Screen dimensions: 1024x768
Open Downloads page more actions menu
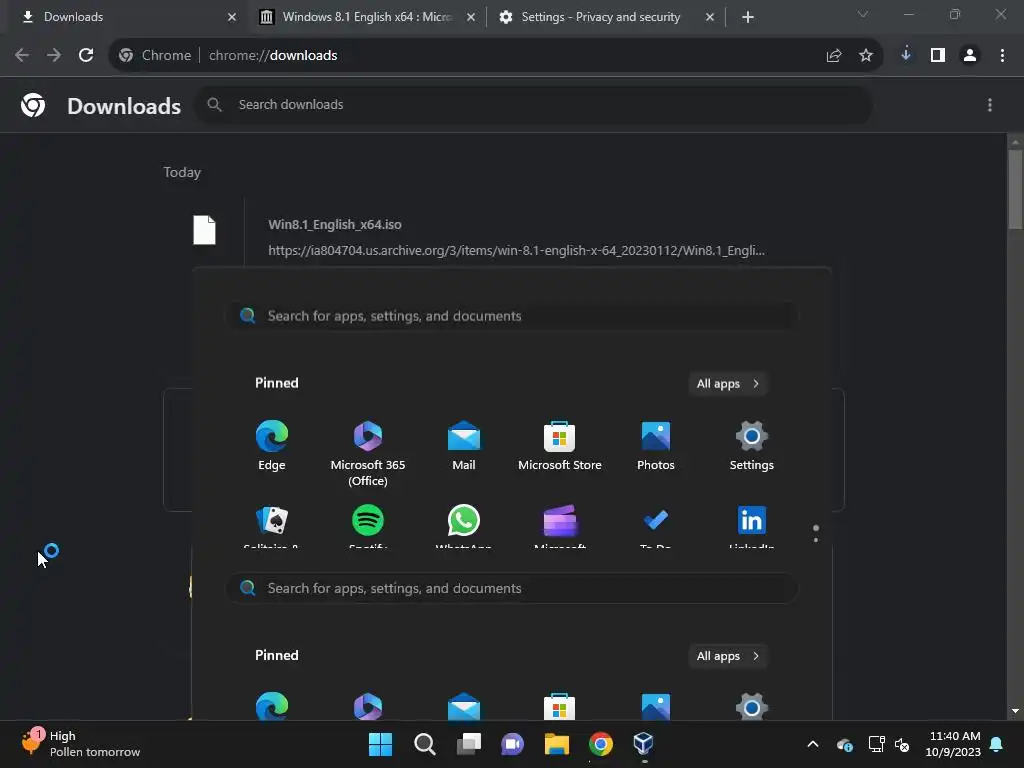pos(990,105)
